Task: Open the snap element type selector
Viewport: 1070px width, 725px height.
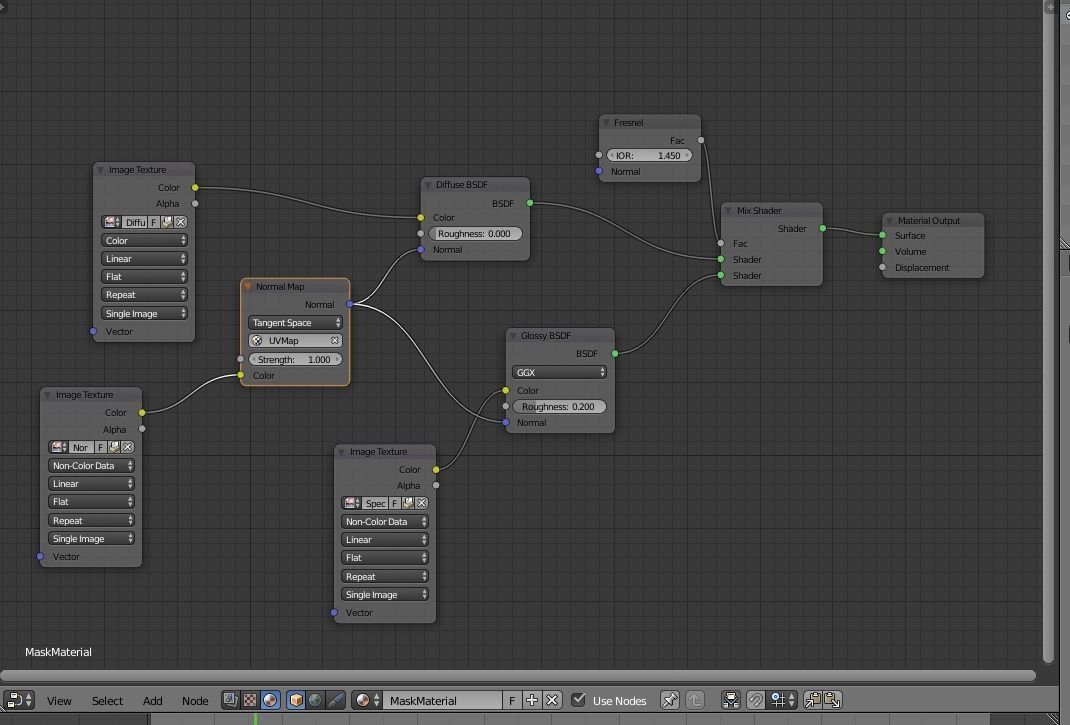Action: 782,700
